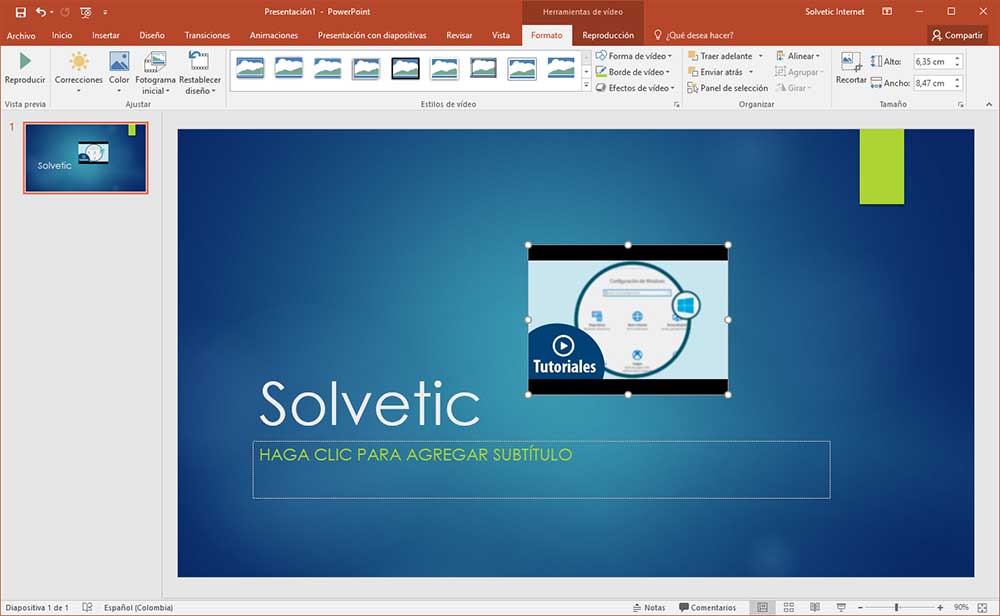This screenshot has height=616, width=1000.
Task: Open Forma de vídeo dropdown
Action: click(x=634, y=55)
